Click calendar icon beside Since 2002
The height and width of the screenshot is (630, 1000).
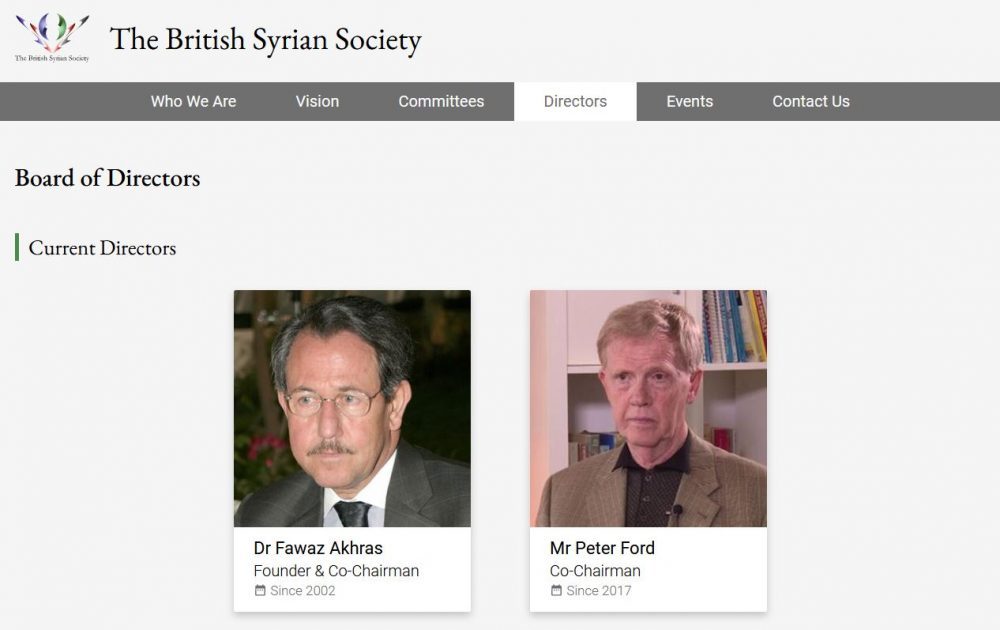pyautogui.click(x=260, y=590)
